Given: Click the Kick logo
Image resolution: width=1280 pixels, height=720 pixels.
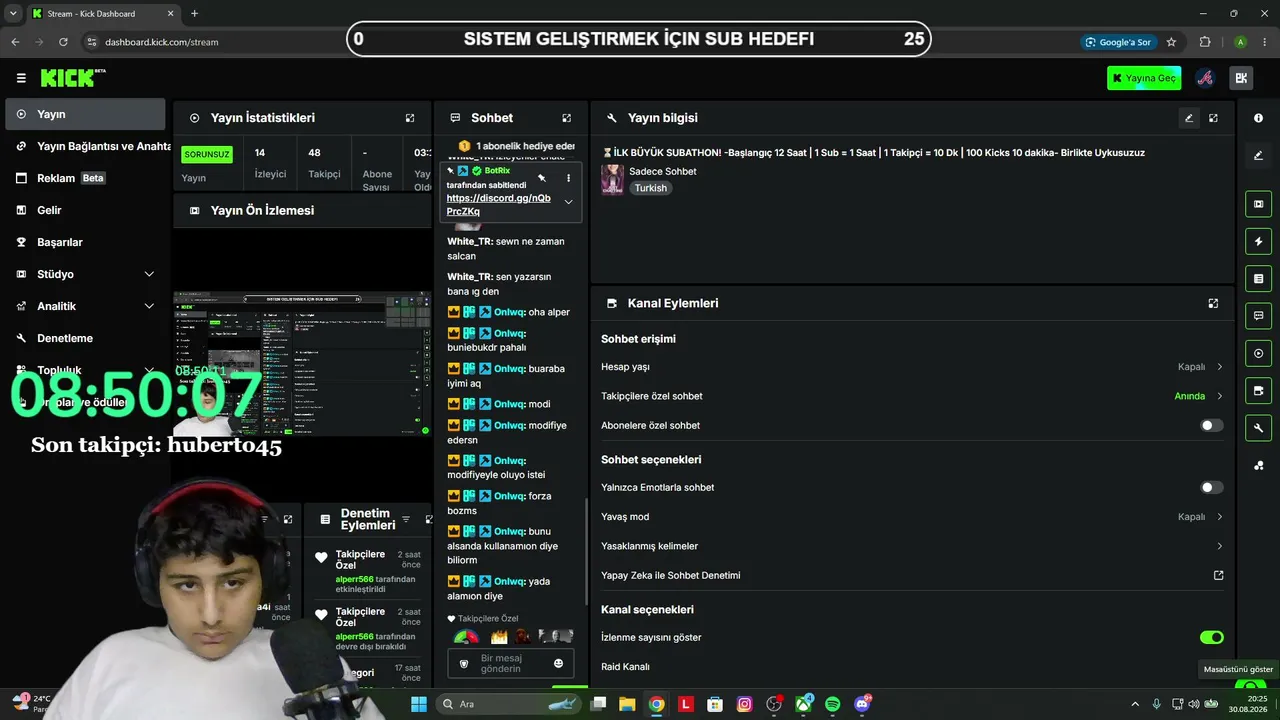Looking at the screenshot, I should coord(73,78).
